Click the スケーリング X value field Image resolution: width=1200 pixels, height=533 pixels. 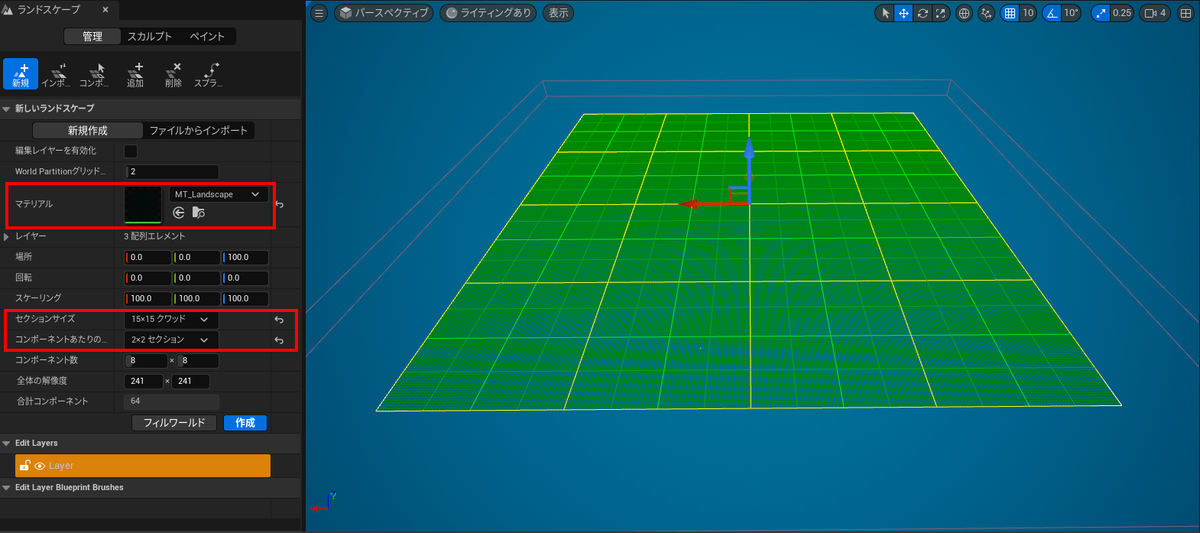(x=148, y=298)
